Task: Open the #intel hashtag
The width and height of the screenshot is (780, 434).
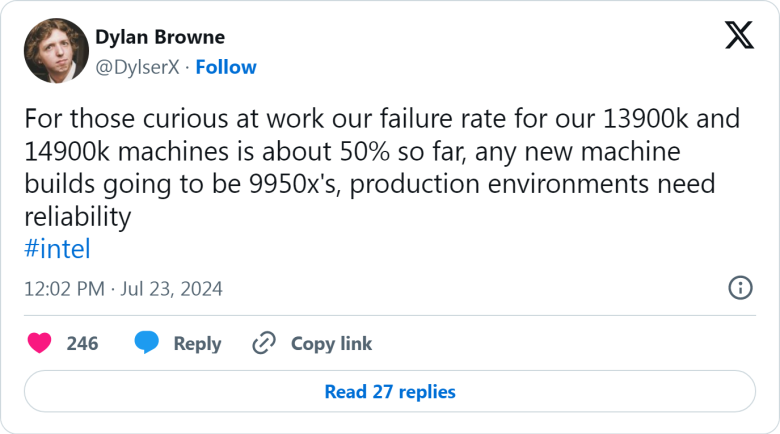Action: 58,249
